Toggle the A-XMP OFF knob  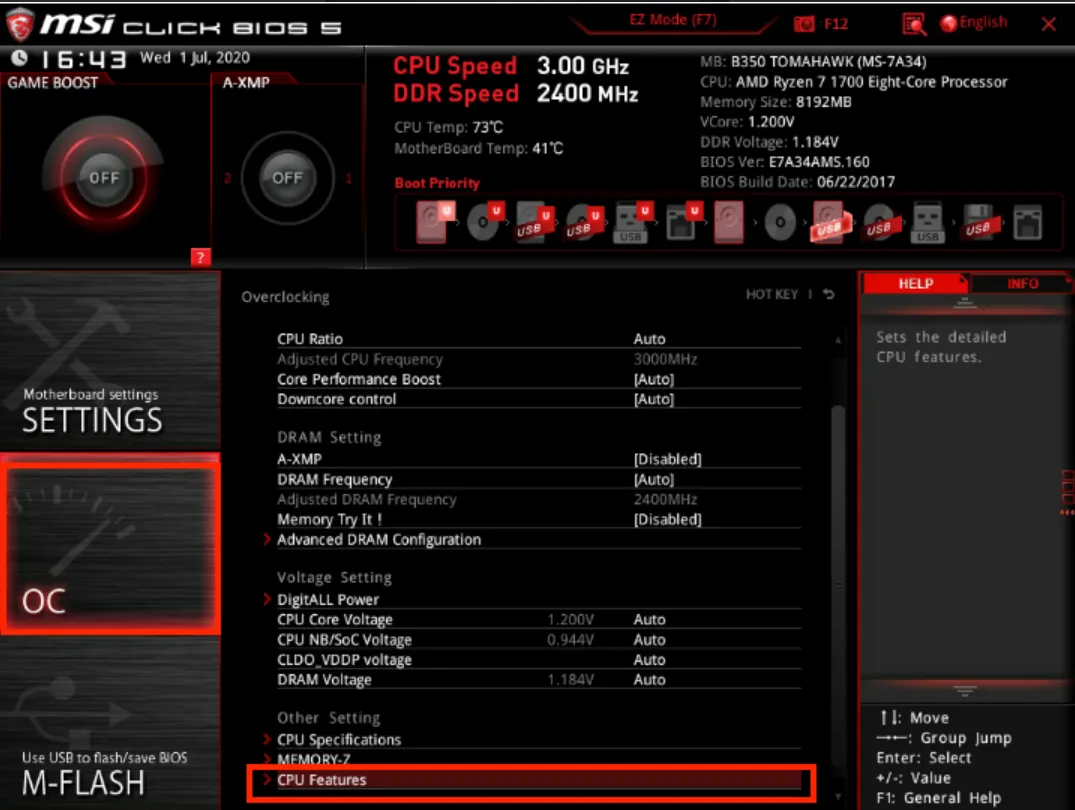tap(287, 178)
